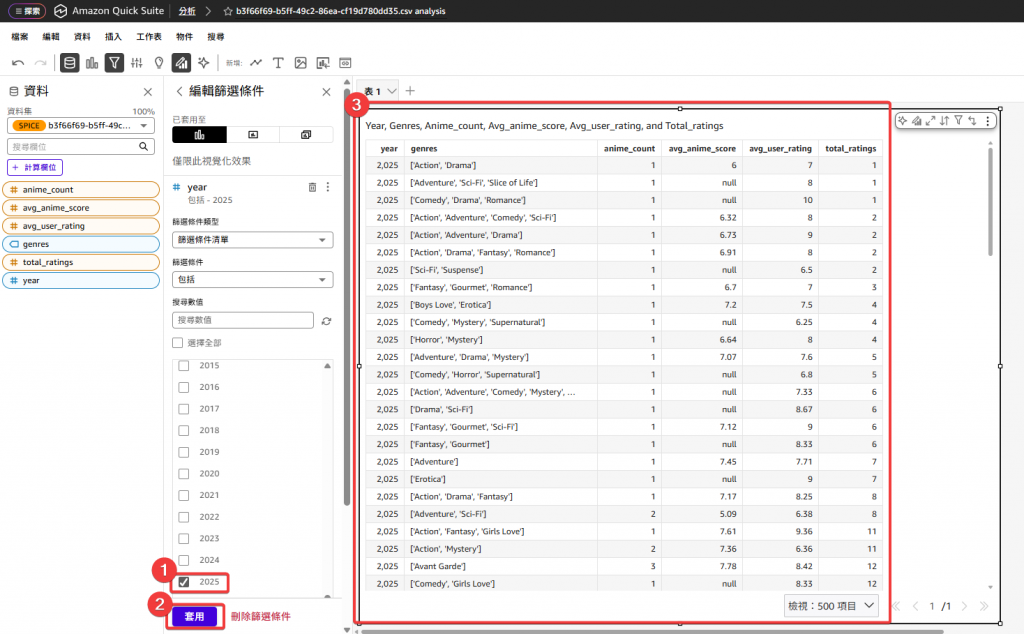Refresh the filter values list
Screen dimensions: 1024x634
[x=327, y=321]
